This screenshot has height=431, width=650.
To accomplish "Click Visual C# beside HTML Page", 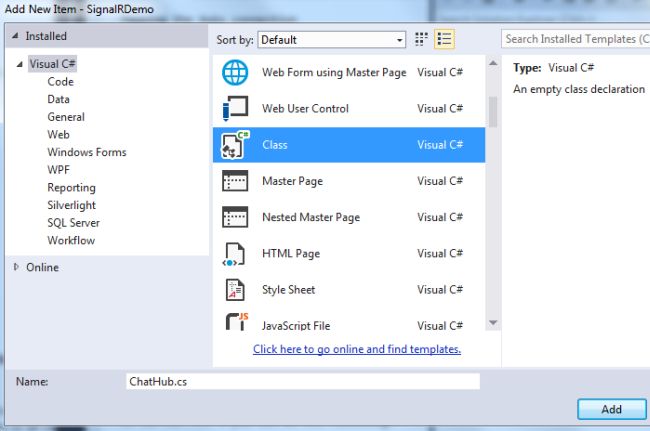I will 440,254.
